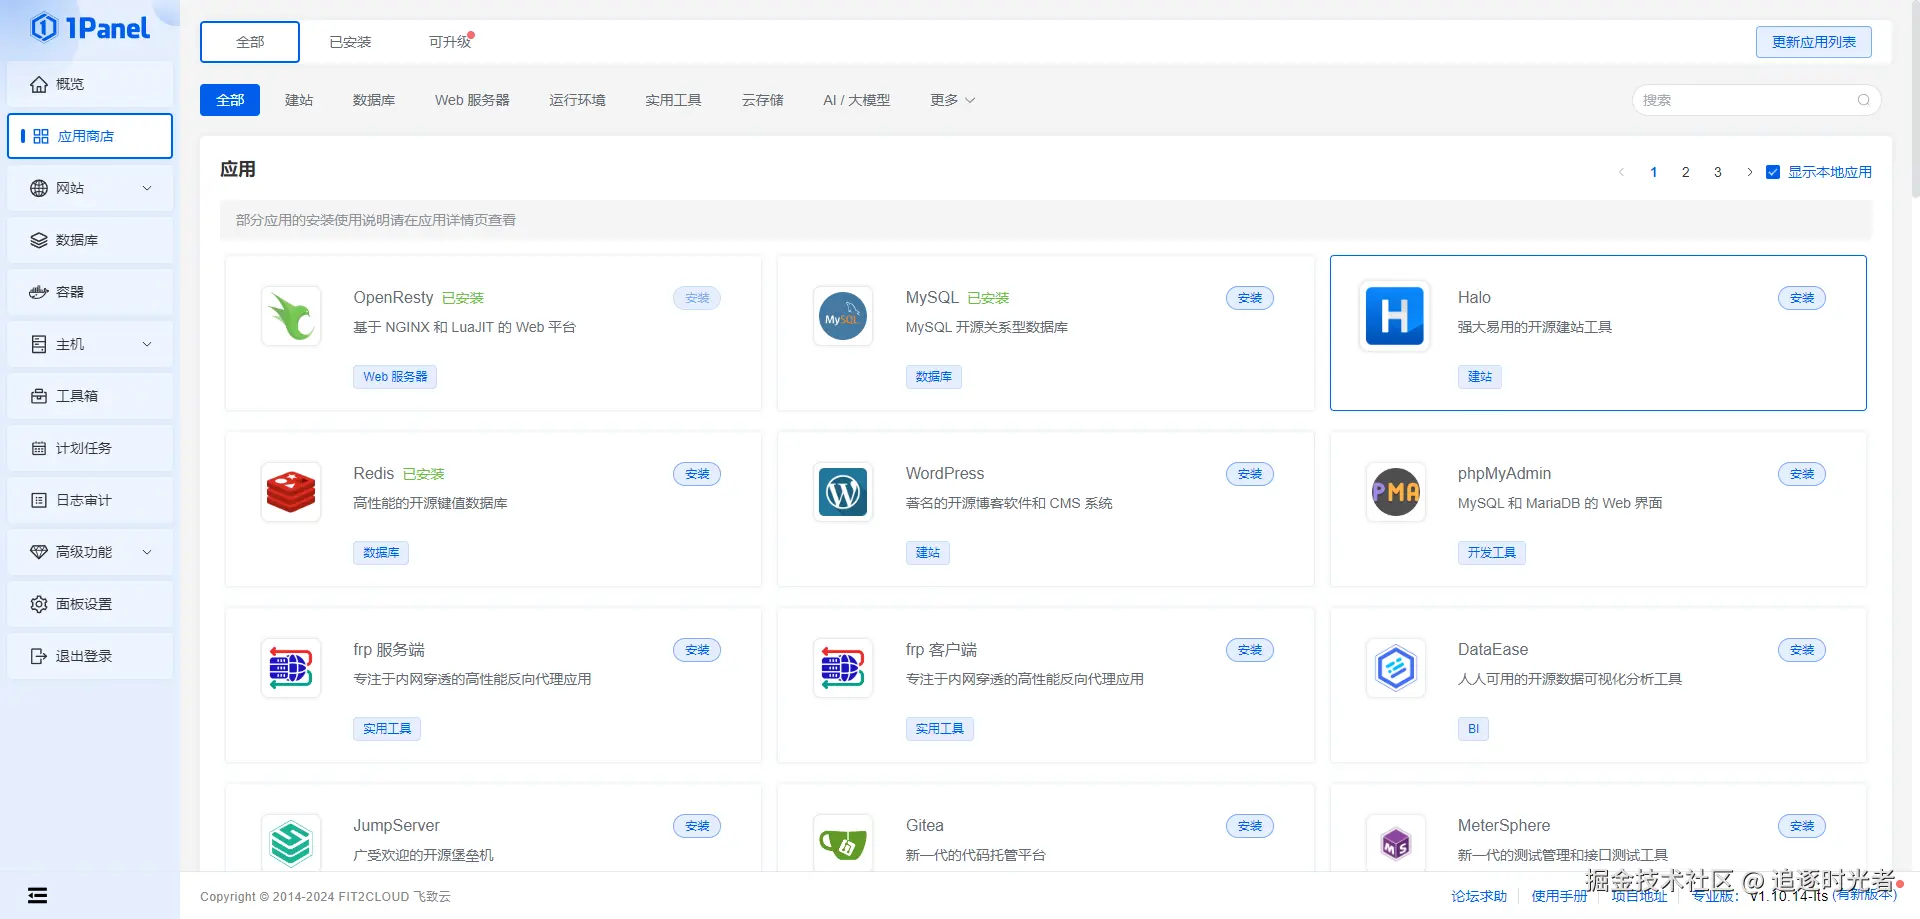This screenshot has width=1920, height=919.
Task: Open the DataEase app icon
Action: coord(1395,668)
